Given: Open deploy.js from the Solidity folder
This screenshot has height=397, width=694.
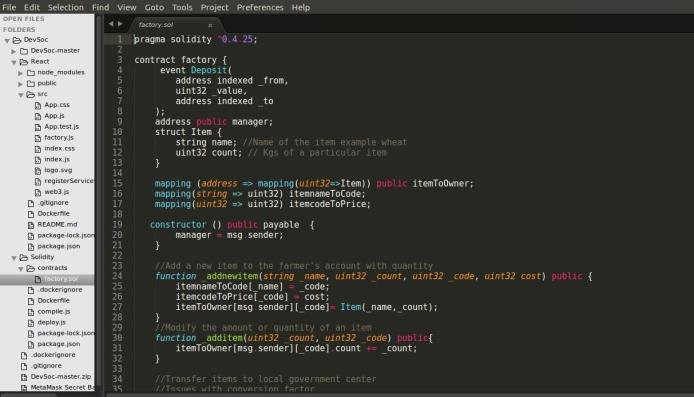Looking at the screenshot, I should point(51,322).
